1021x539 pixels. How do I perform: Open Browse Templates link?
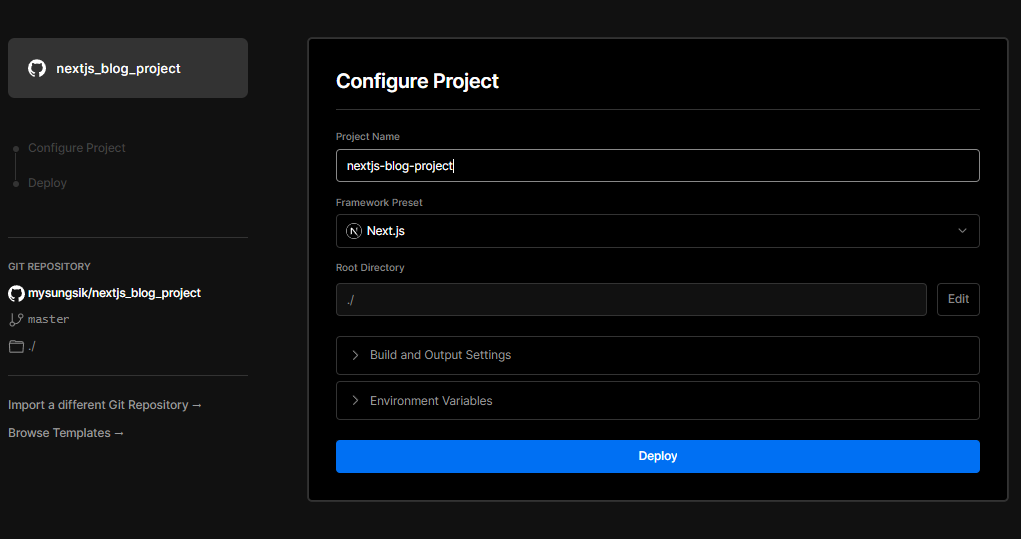point(66,433)
